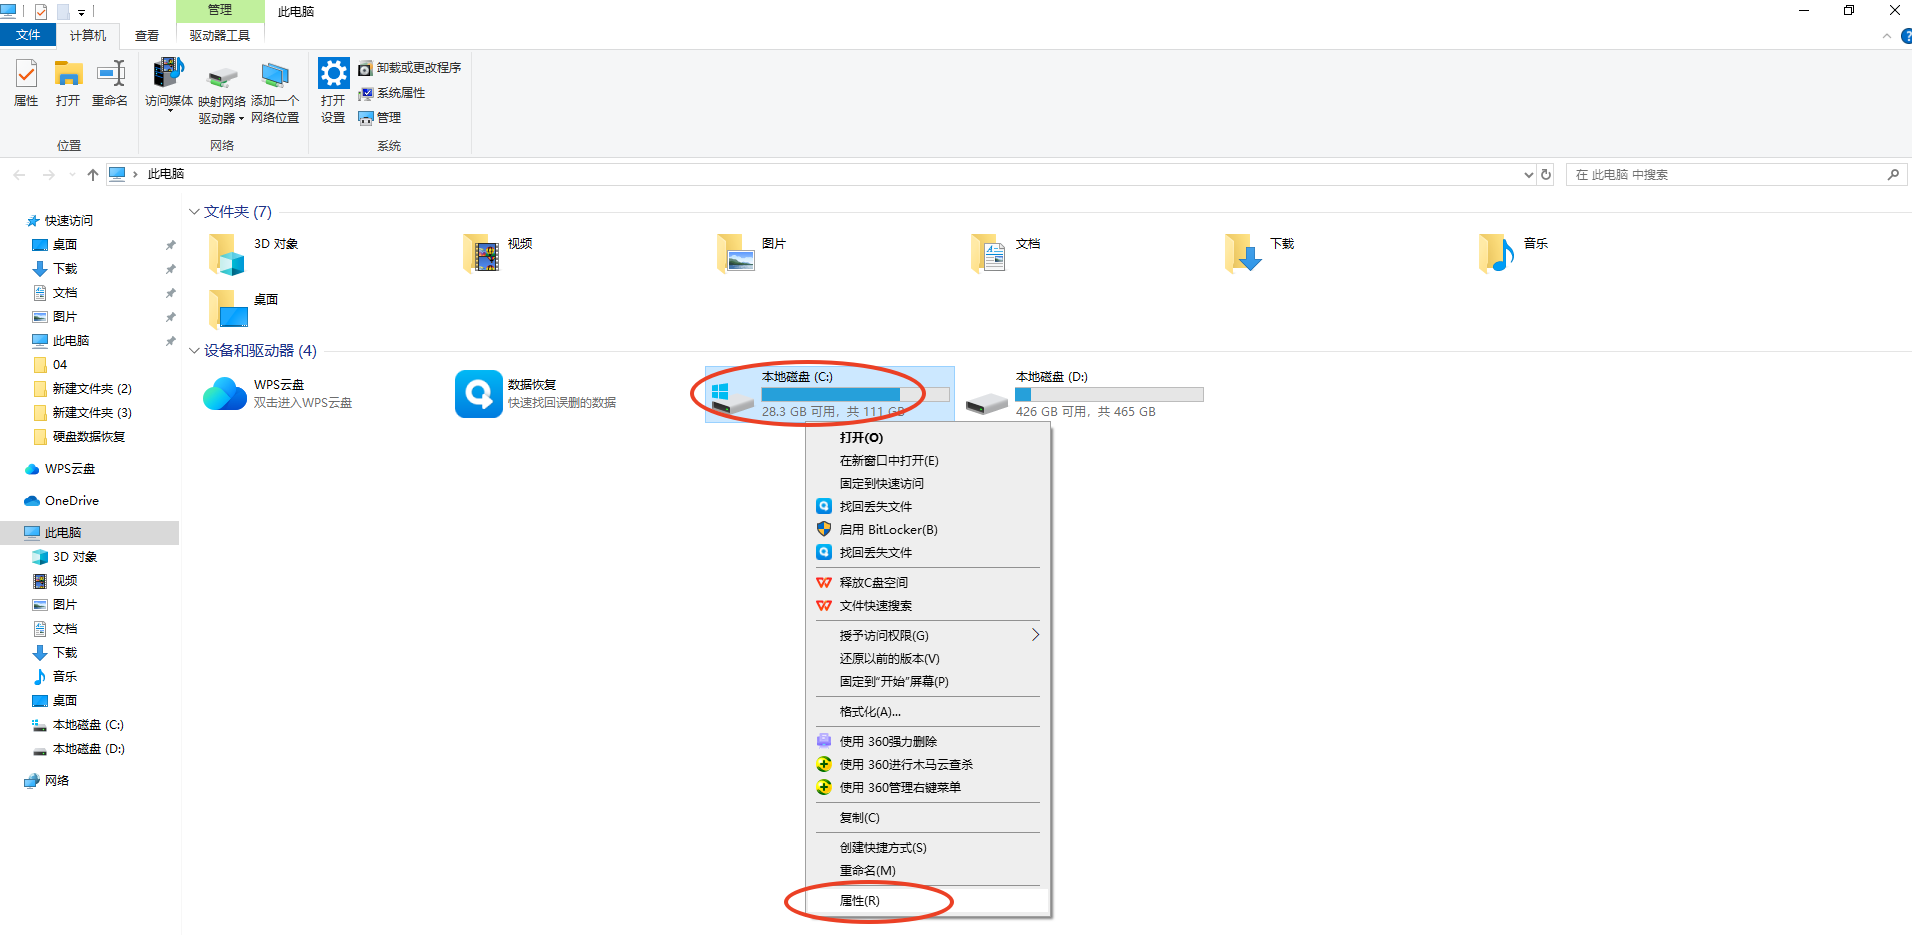Click 卸载或更改程序 in the ribbon
The width and height of the screenshot is (1912, 935).
418,68
